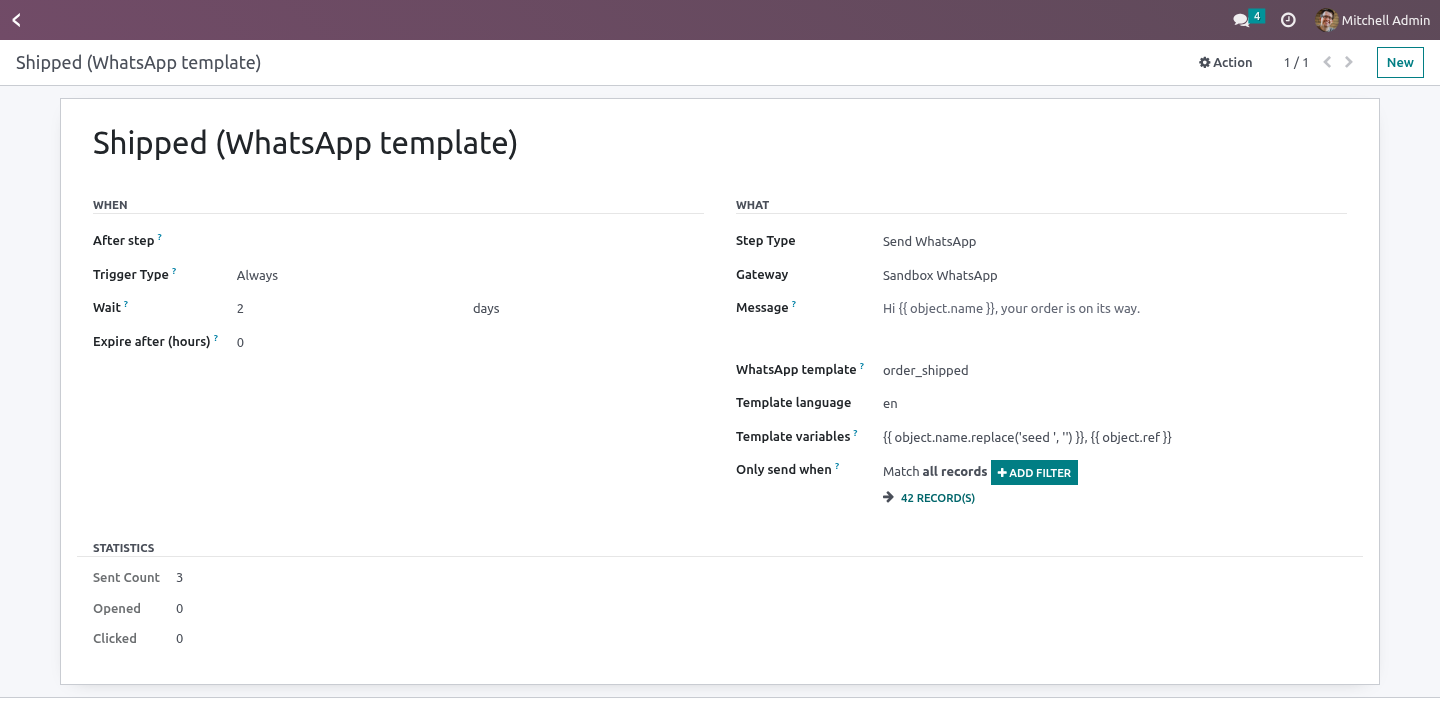Click the Gateway label

pyautogui.click(x=762, y=274)
